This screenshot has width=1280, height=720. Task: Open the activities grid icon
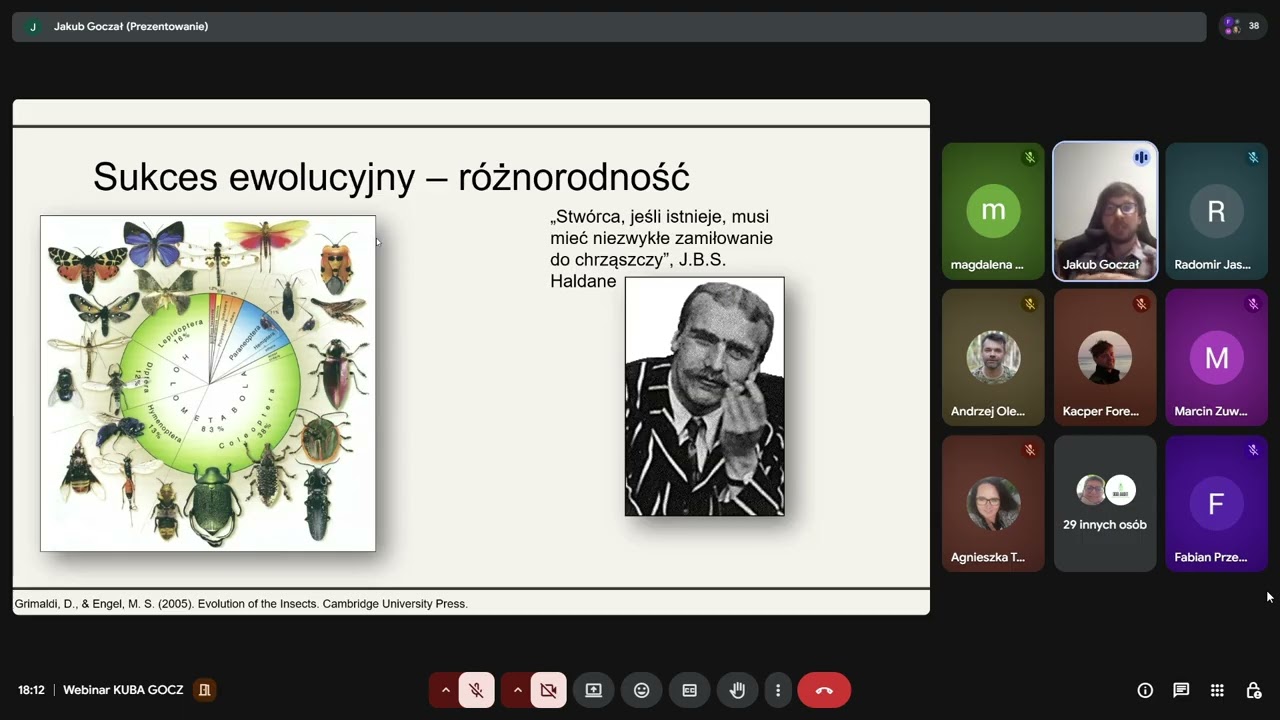(x=1217, y=690)
